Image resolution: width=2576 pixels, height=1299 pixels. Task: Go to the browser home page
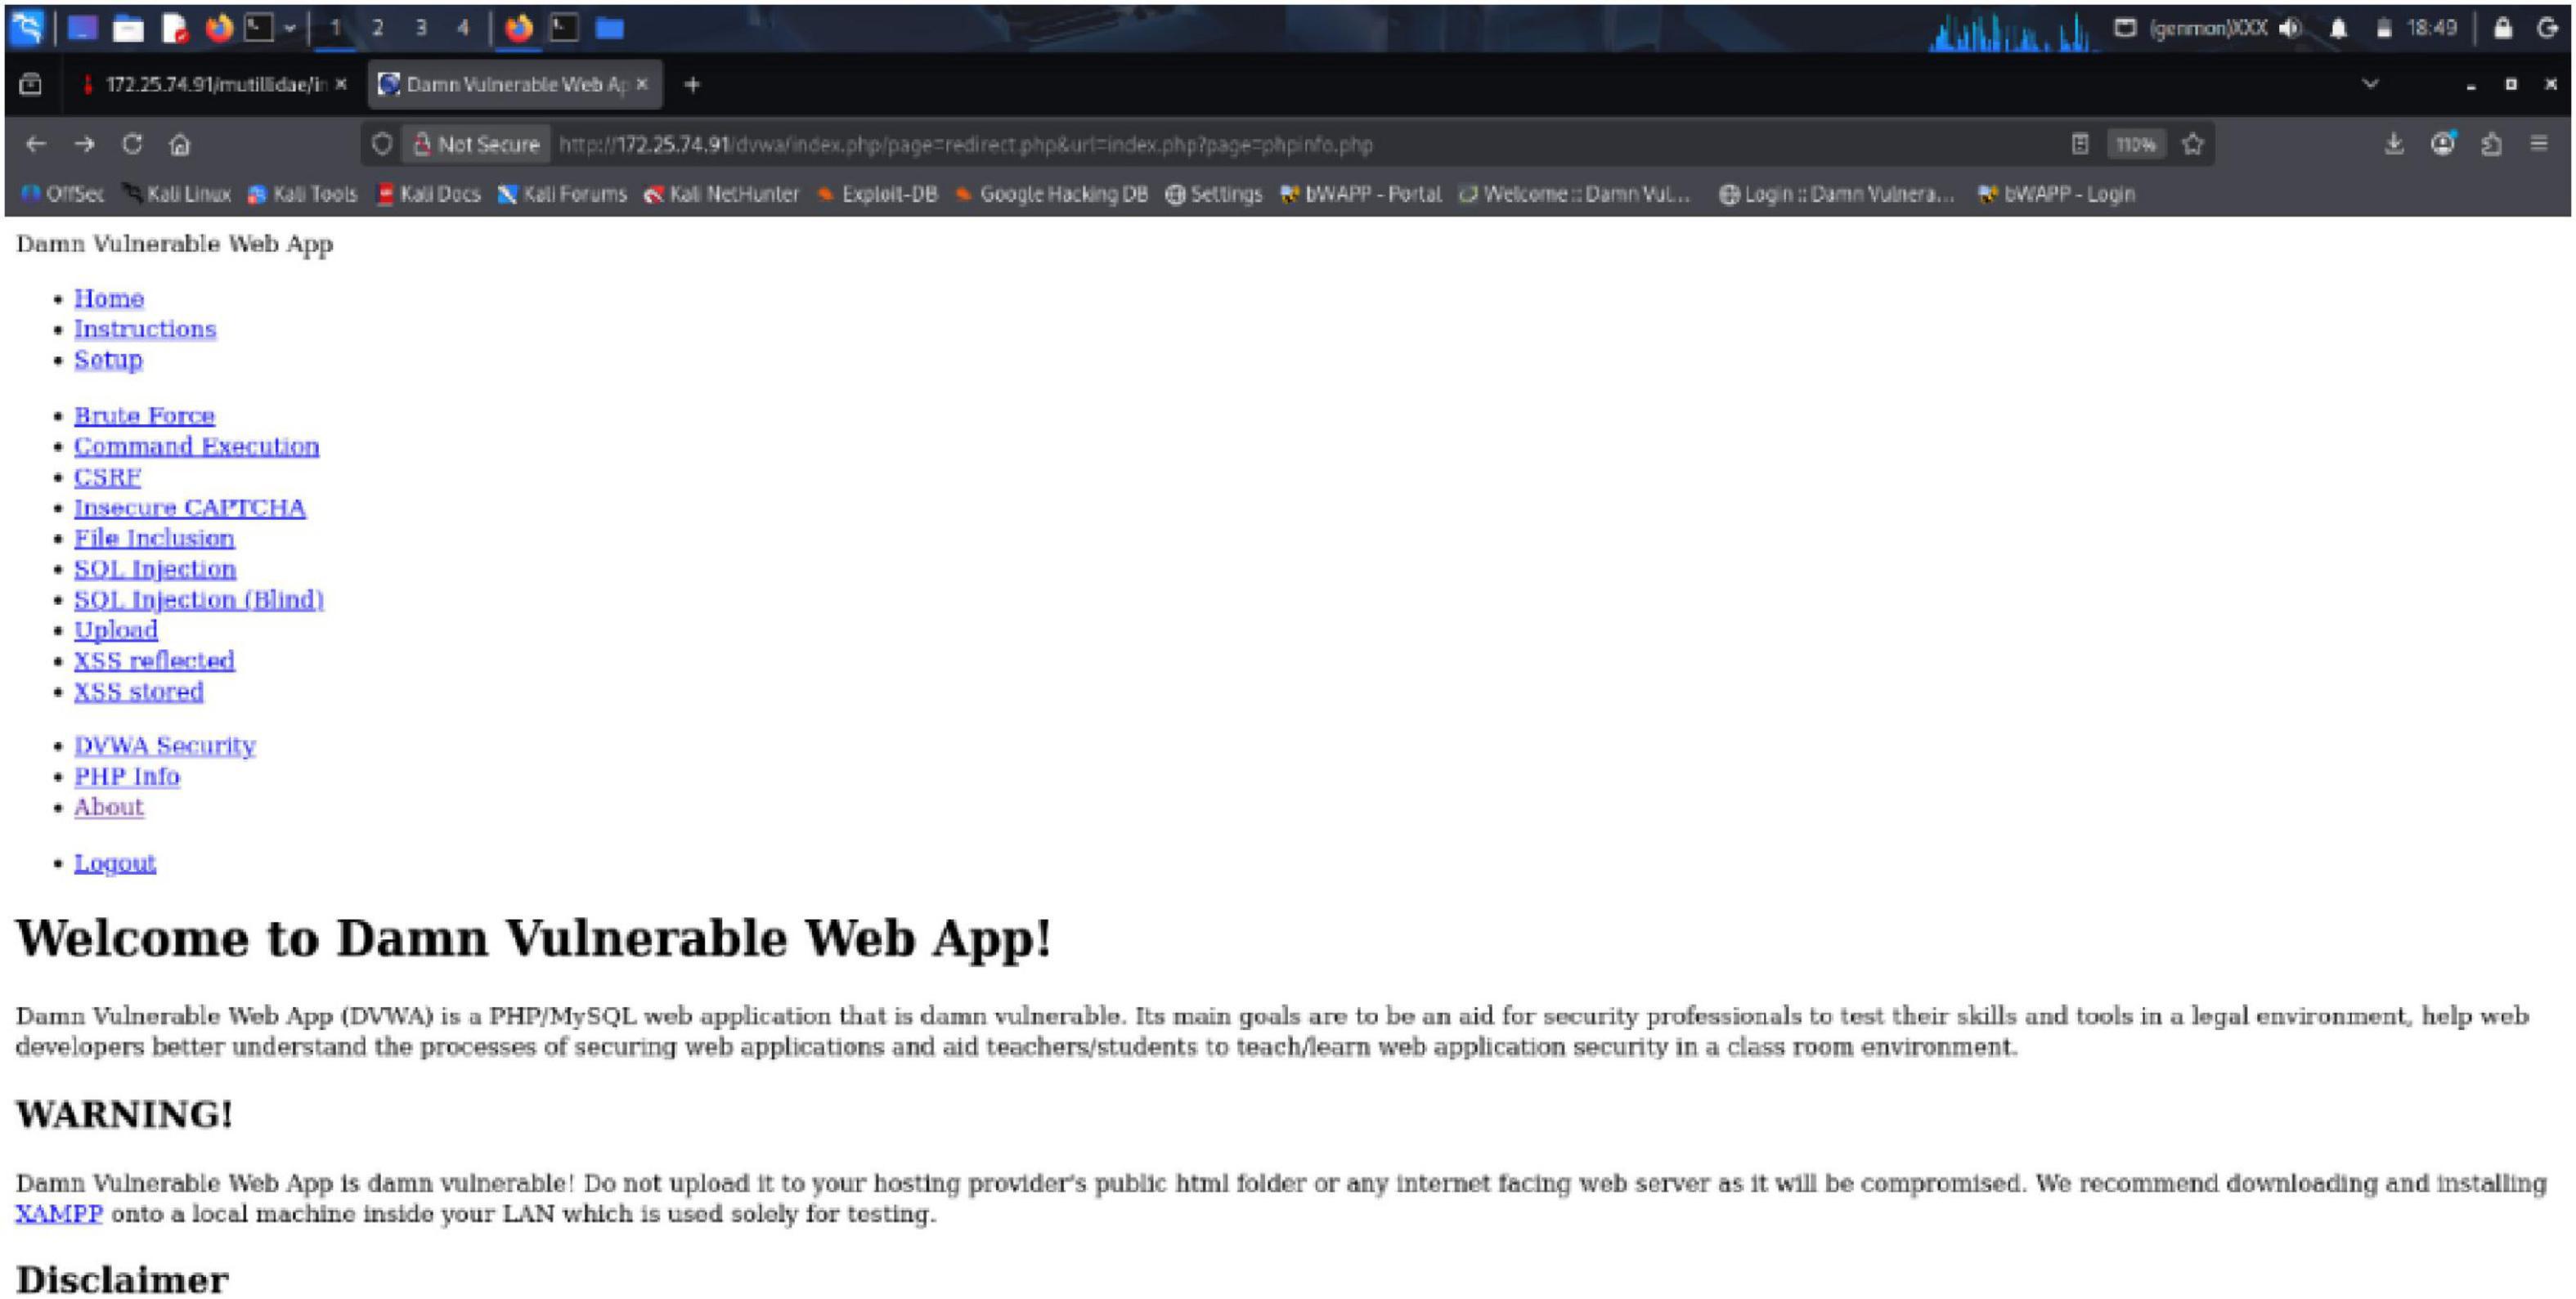point(180,144)
